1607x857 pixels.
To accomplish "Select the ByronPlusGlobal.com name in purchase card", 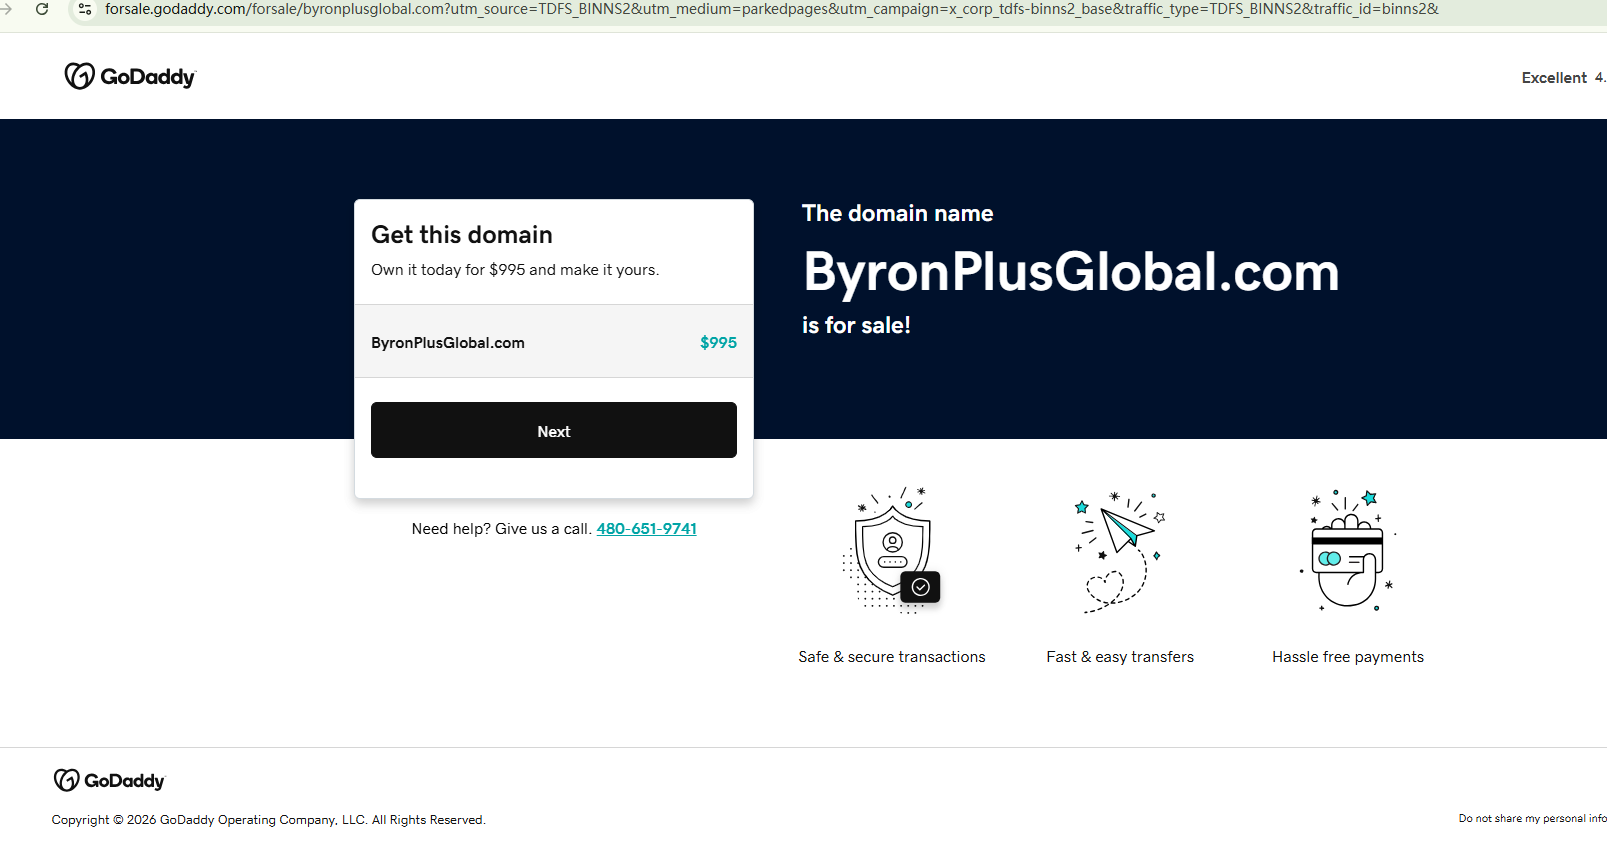I will tap(448, 343).
